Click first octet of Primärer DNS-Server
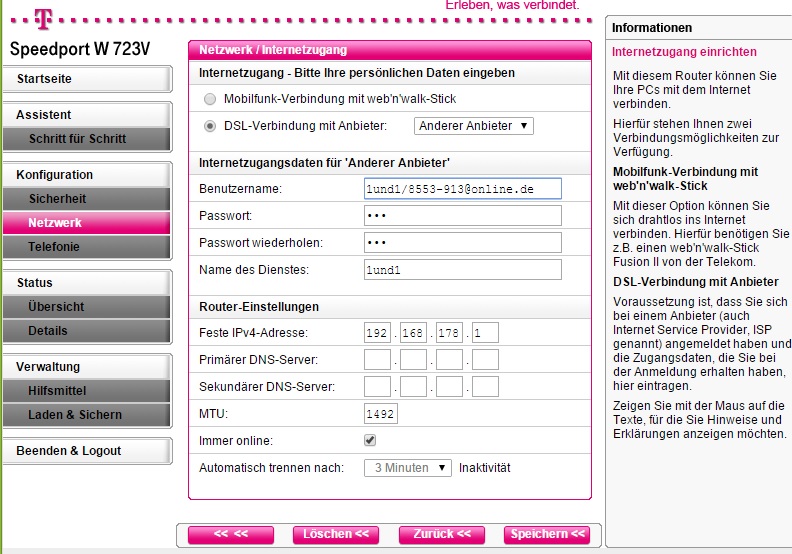Viewport: 792px width, 554px height. click(x=377, y=359)
